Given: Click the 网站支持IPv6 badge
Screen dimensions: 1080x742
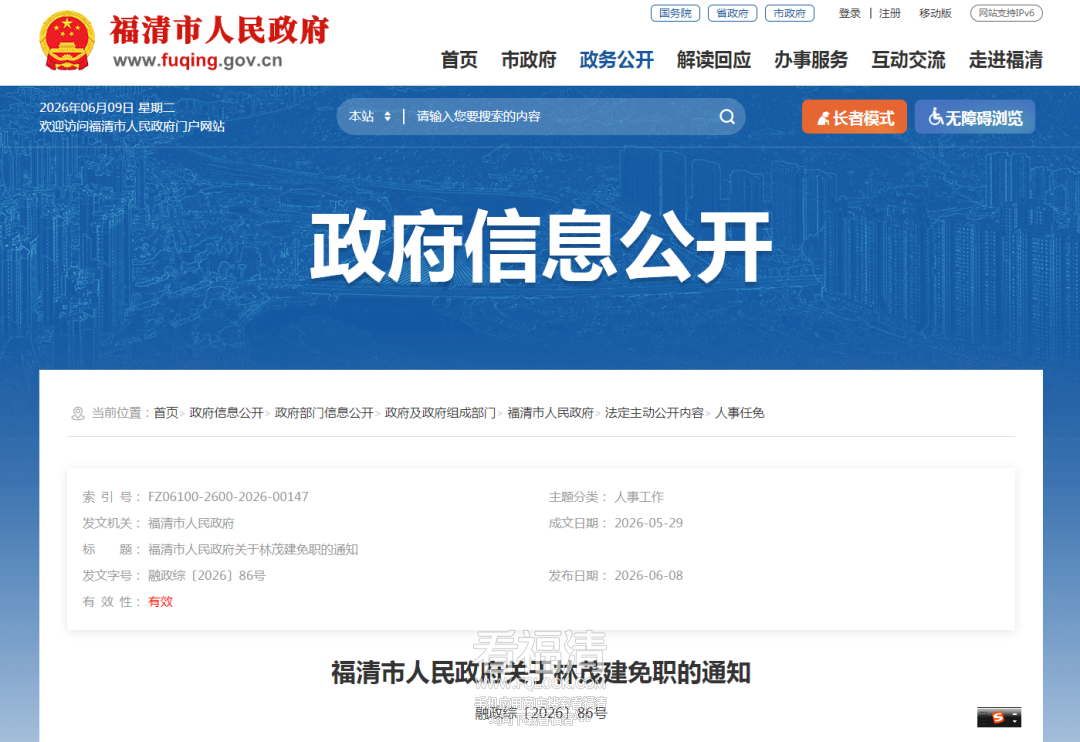Looking at the screenshot, I should (x=1006, y=13).
